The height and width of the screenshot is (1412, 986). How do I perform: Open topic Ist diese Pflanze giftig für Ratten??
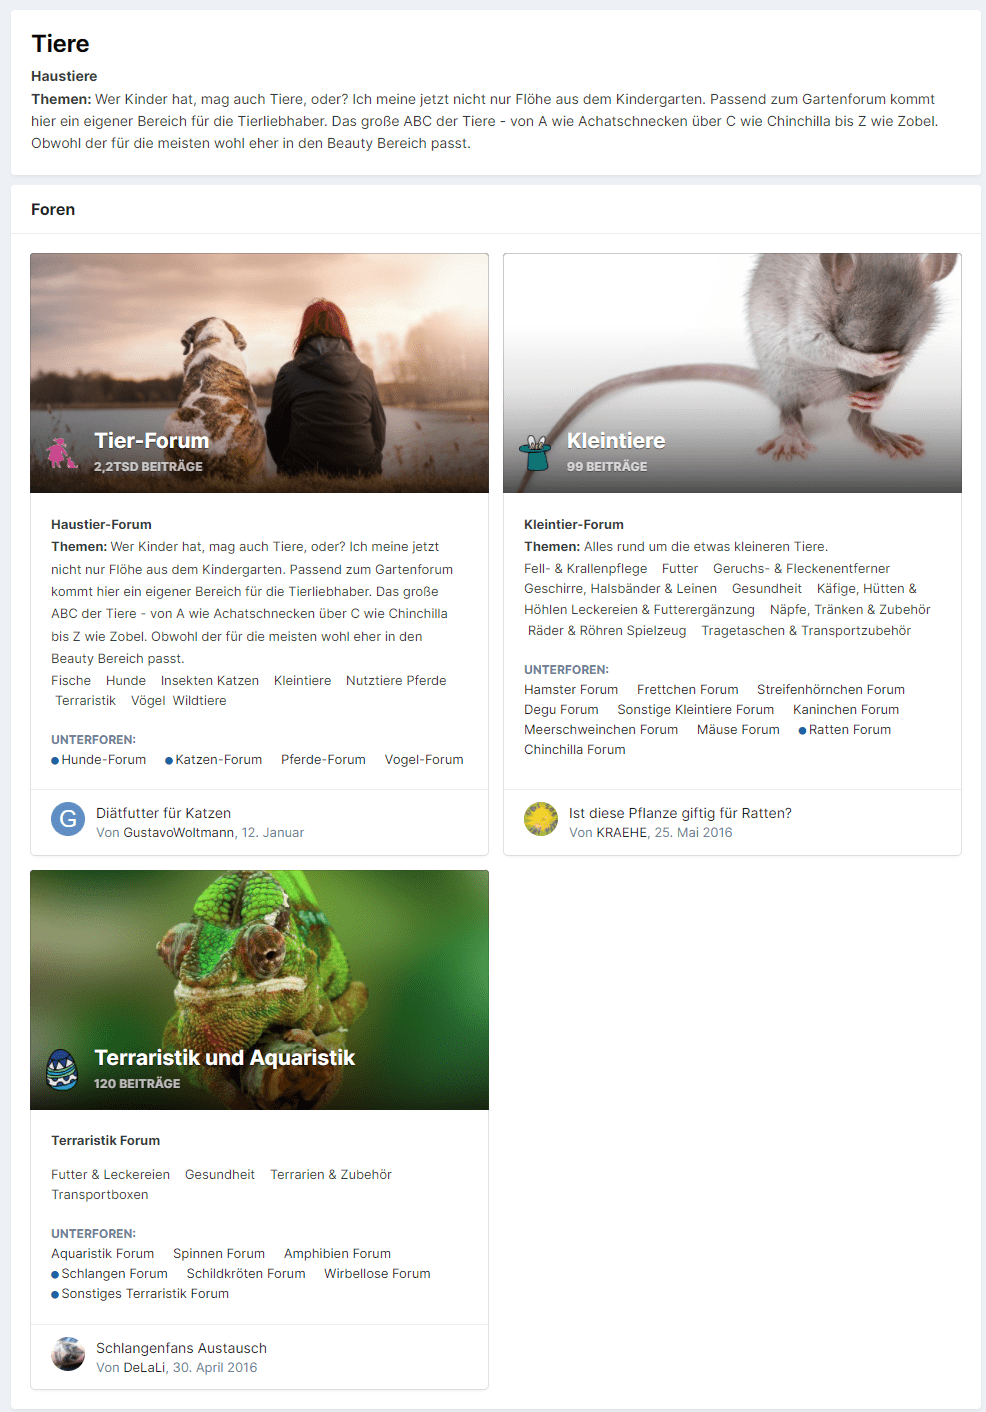click(680, 813)
